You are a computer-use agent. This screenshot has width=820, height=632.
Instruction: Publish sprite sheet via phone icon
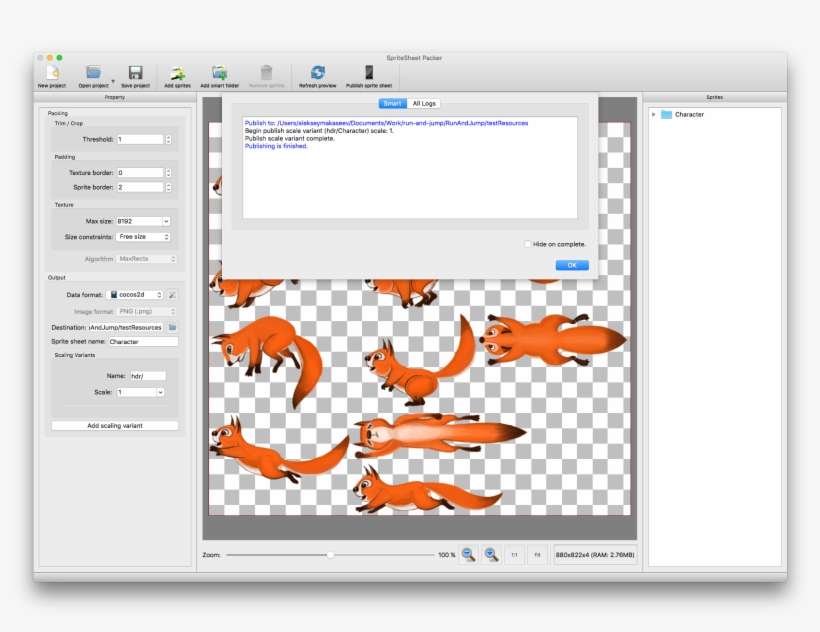coord(369,72)
